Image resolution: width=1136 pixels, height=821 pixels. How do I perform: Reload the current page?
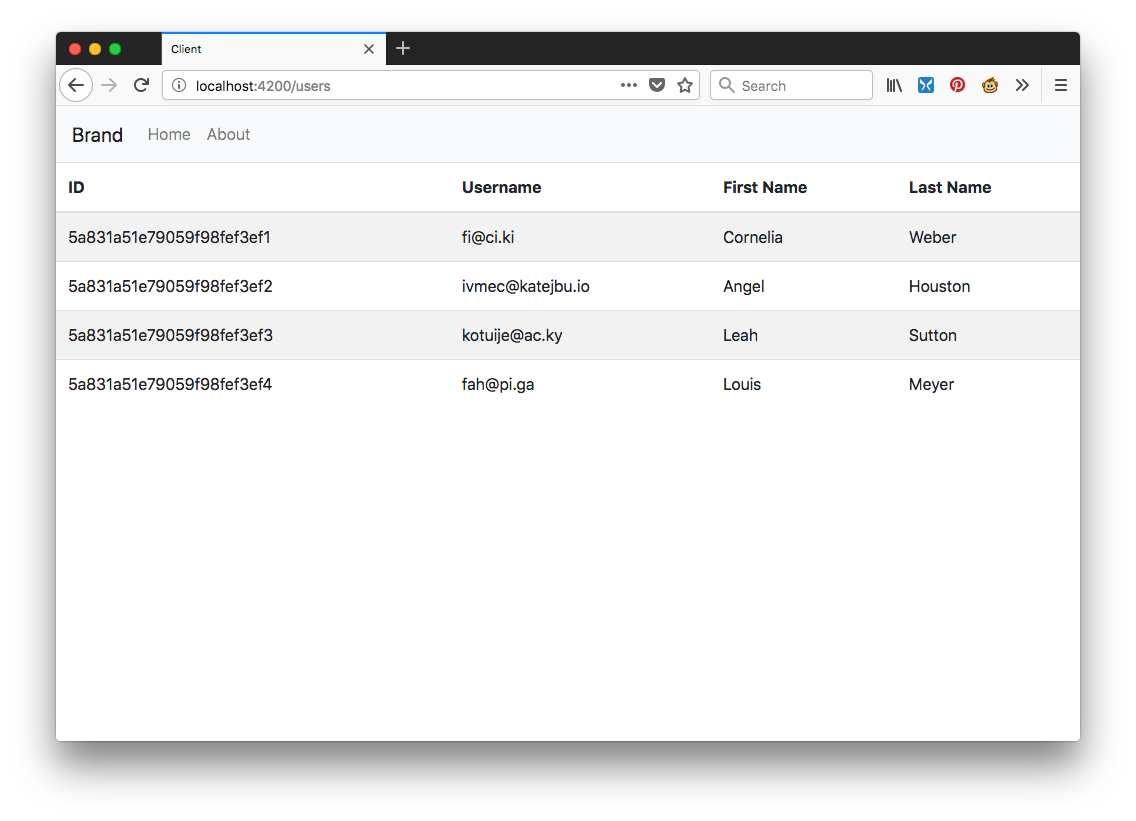[x=141, y=86]
